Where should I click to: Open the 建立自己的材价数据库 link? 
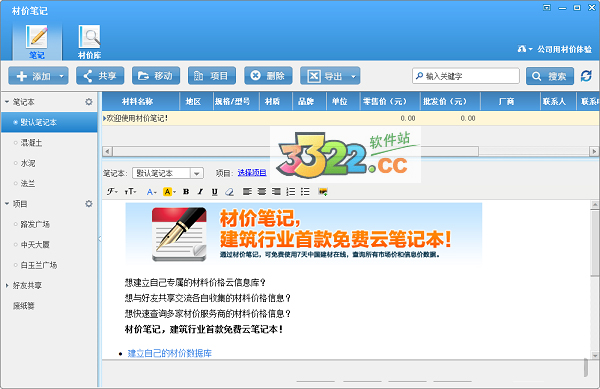coord(170,353)
